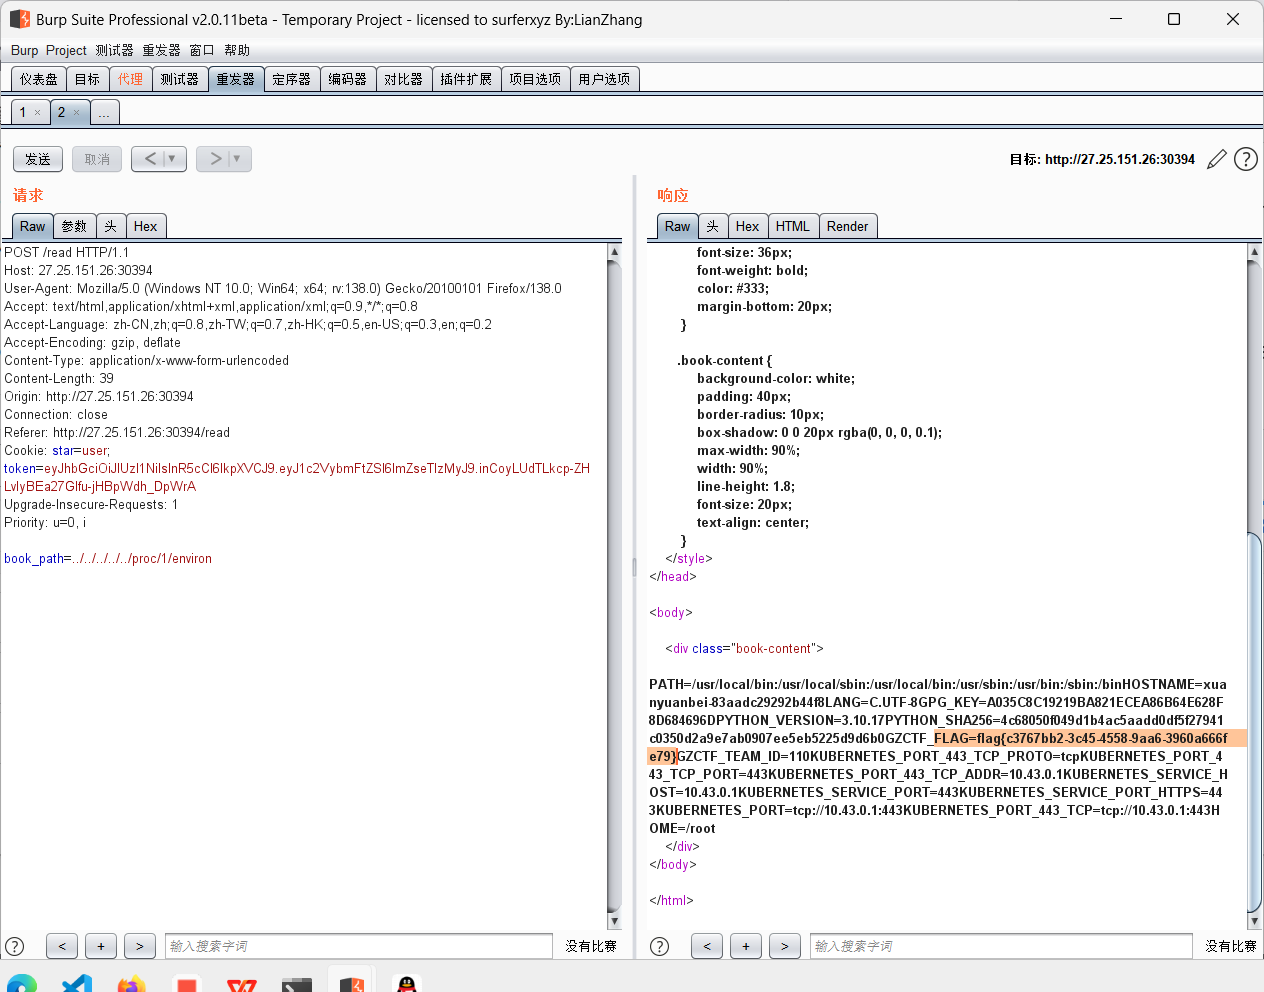Open the 测试器 menu
1264x992 pixels.
point(114,50)
